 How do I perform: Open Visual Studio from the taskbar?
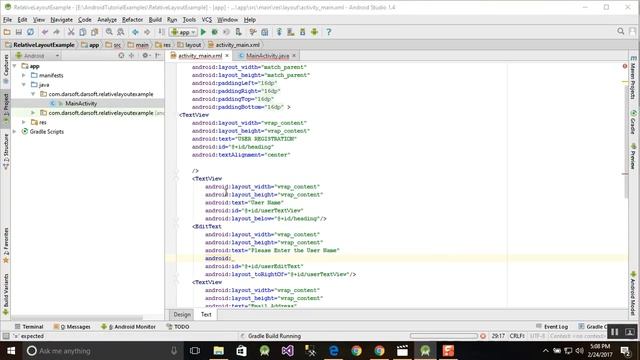287,351
